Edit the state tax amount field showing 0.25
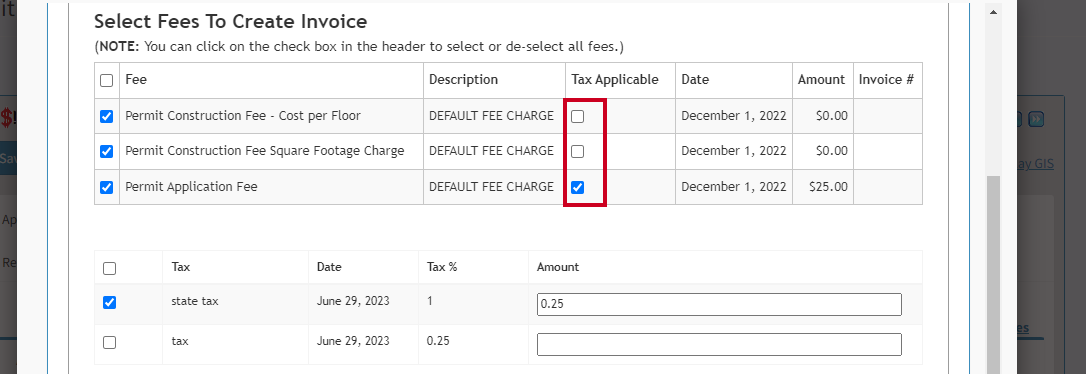The image size is (1086, 374). 719,304
